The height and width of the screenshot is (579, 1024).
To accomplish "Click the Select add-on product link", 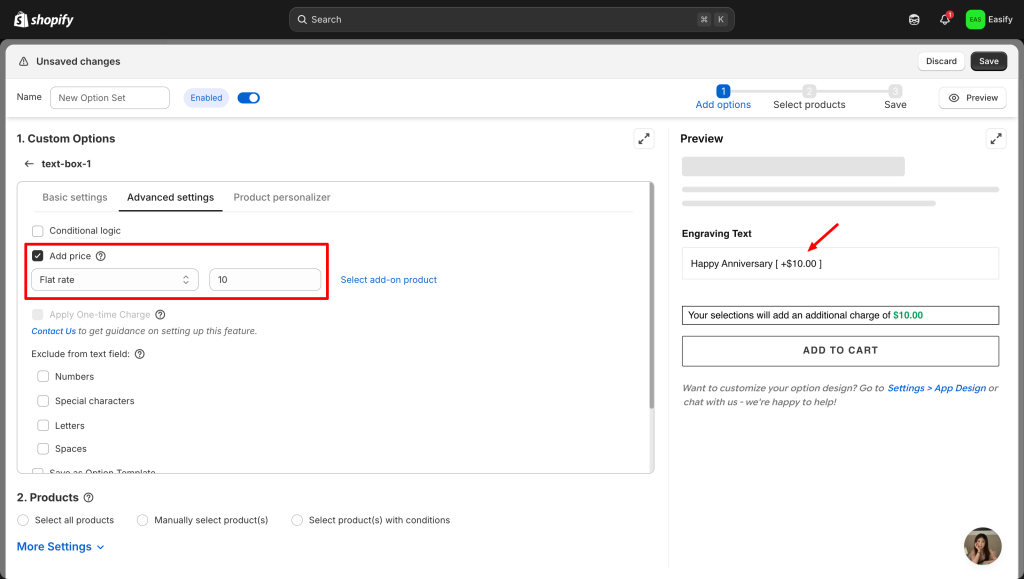I will point(388,280).
